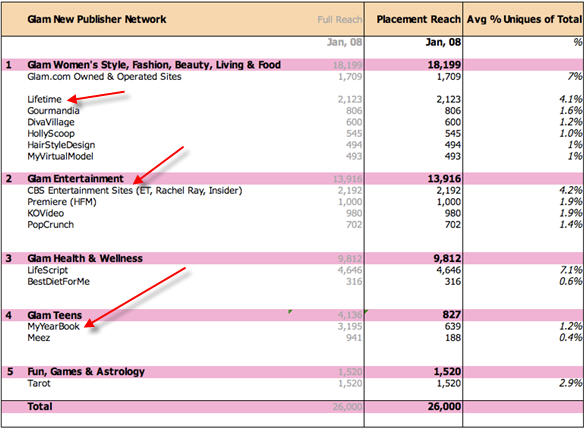Click the HollyScoop row label
The height and width of the screenshot is (435, 586).
coord(51,133)
